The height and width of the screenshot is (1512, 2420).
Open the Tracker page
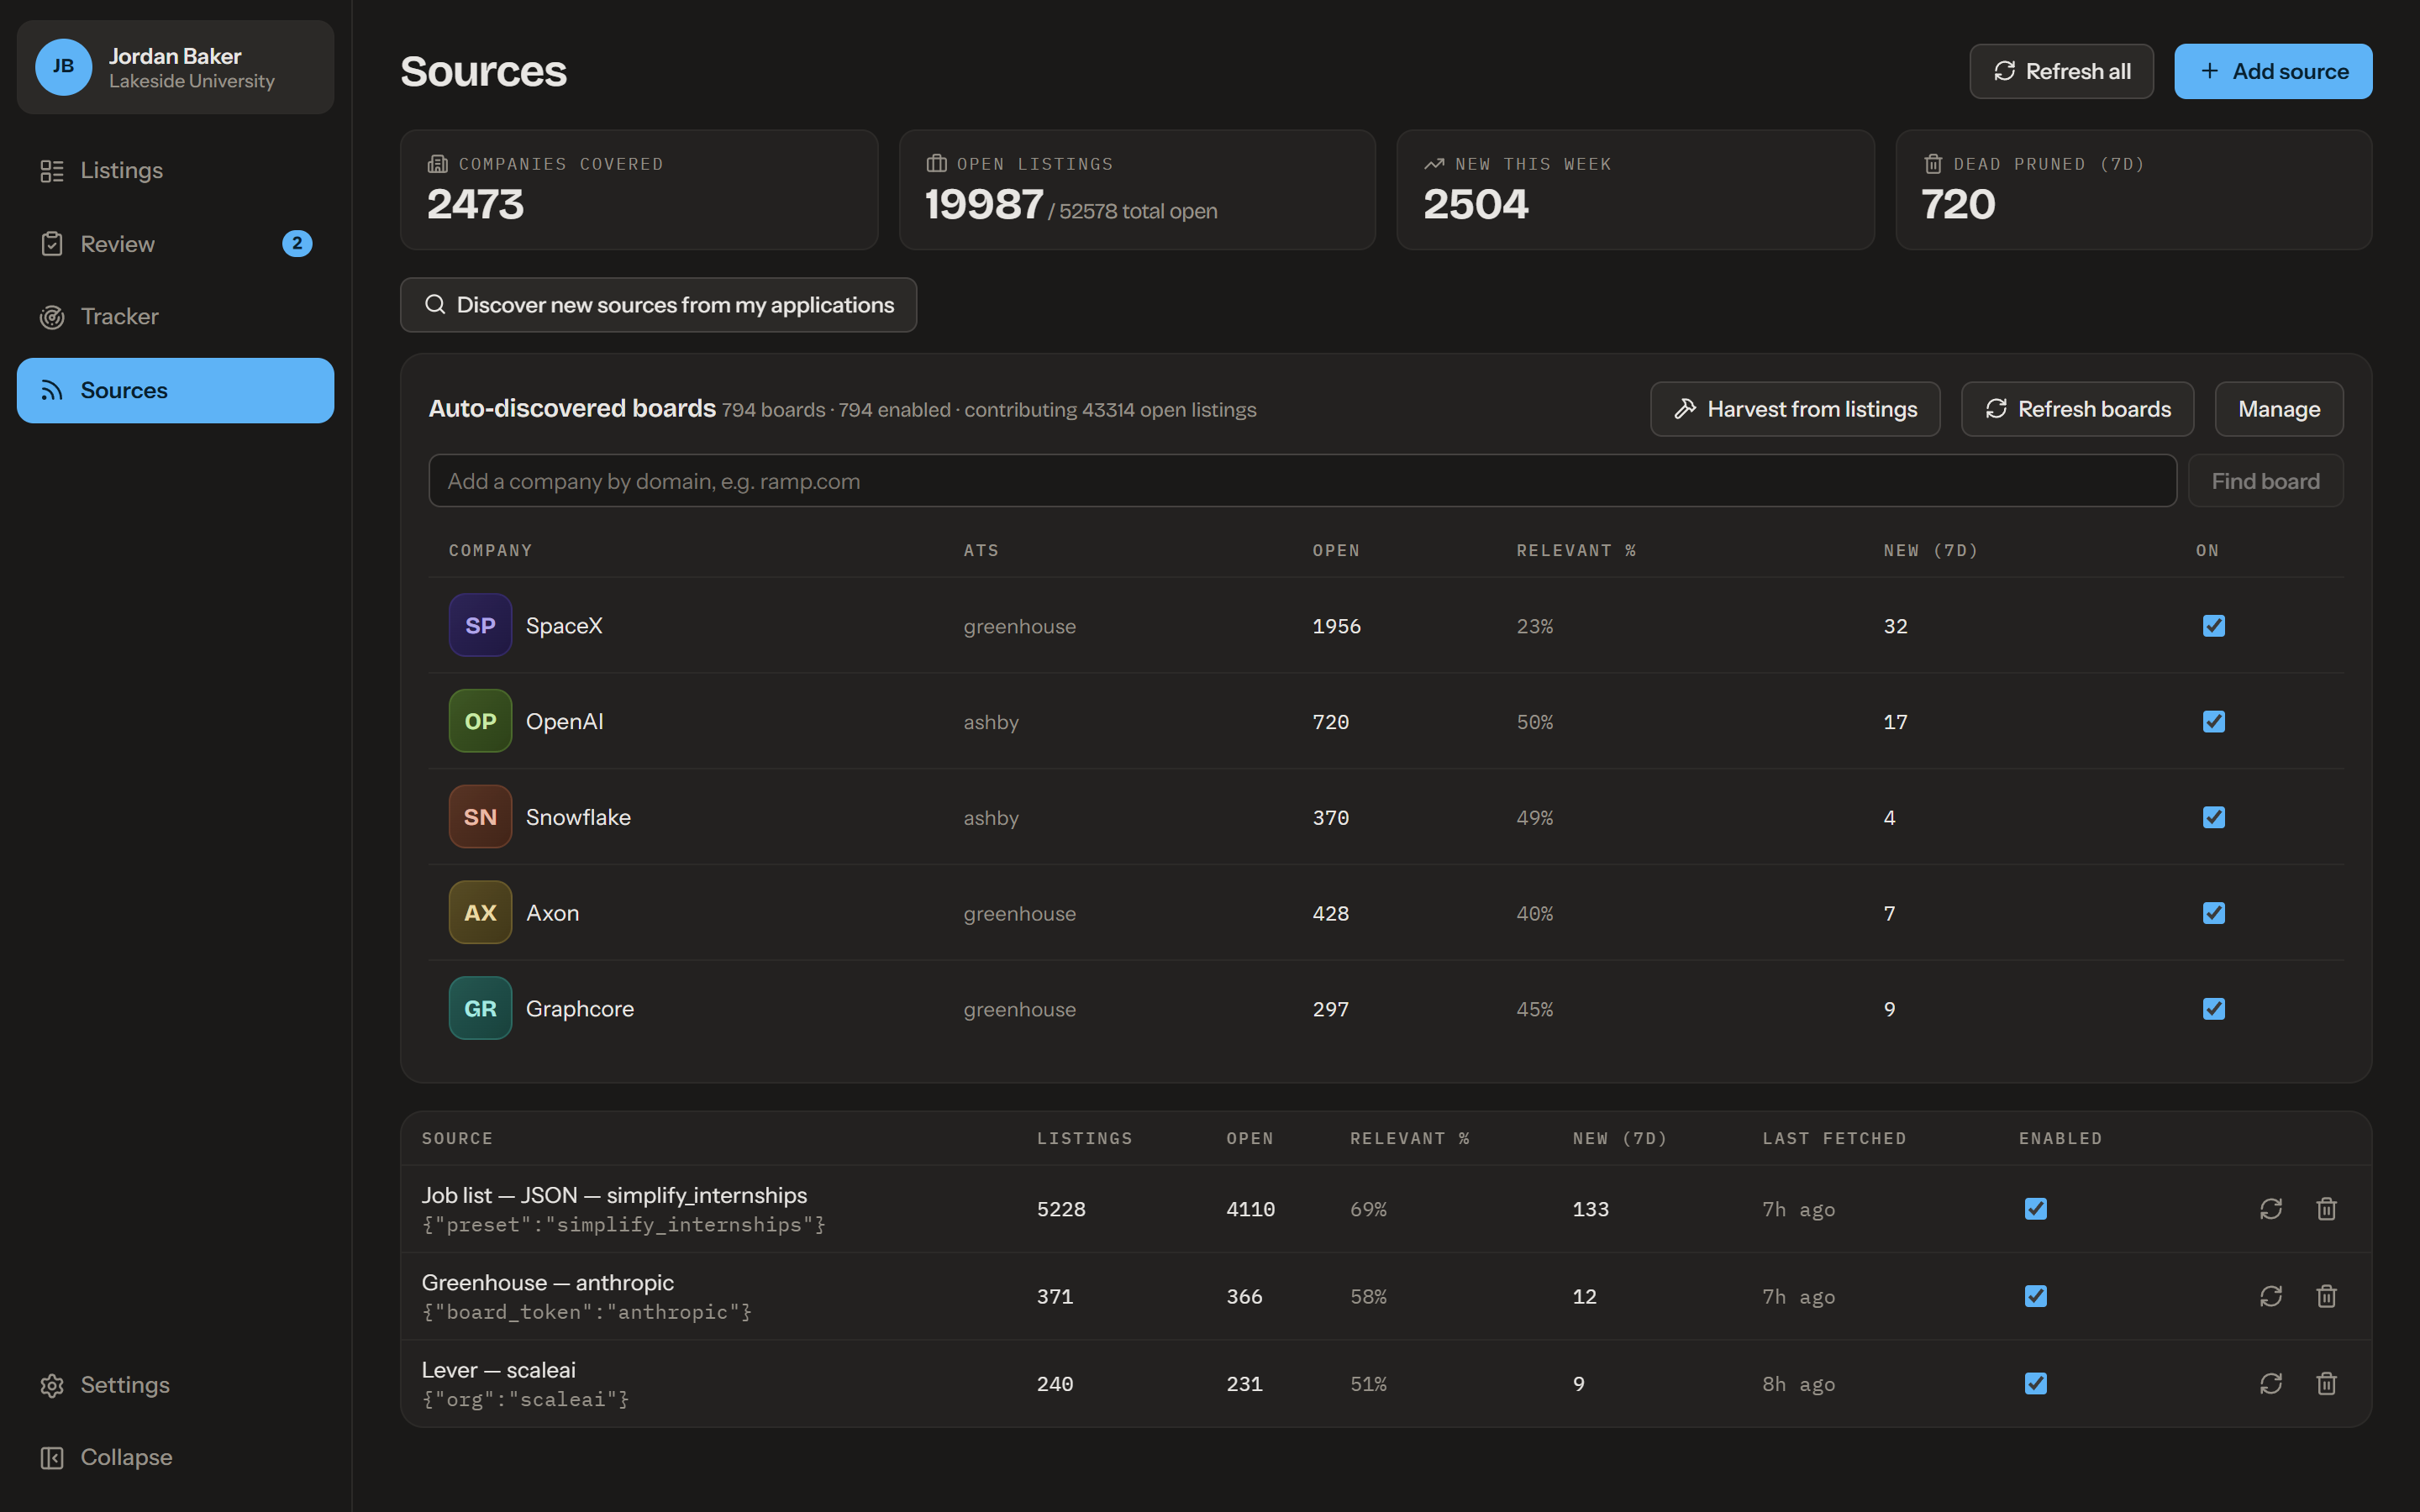pos(175,317)
